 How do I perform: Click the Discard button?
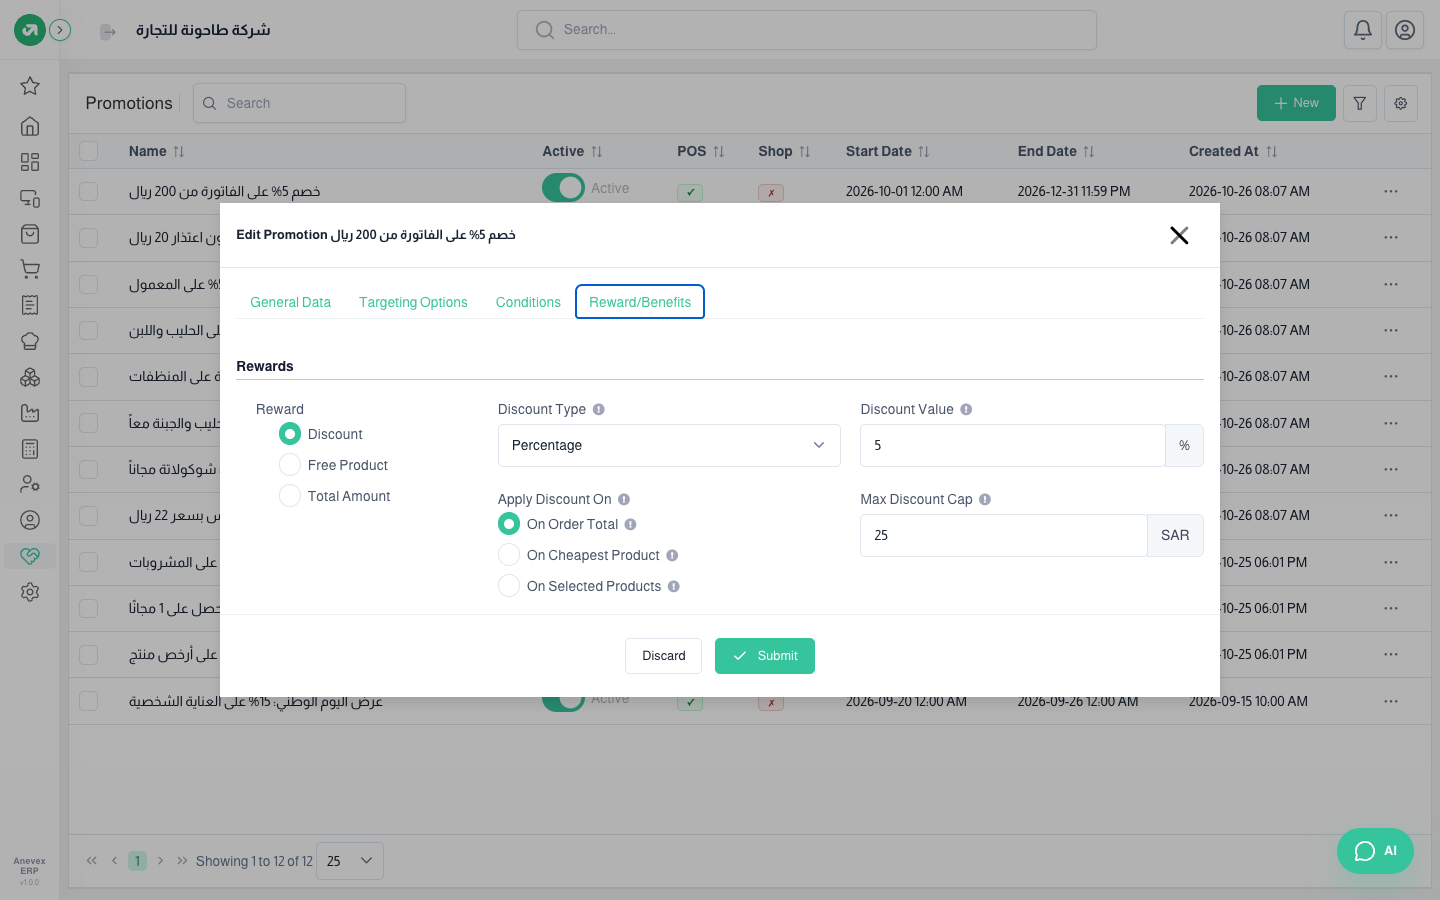coord(664,656)
